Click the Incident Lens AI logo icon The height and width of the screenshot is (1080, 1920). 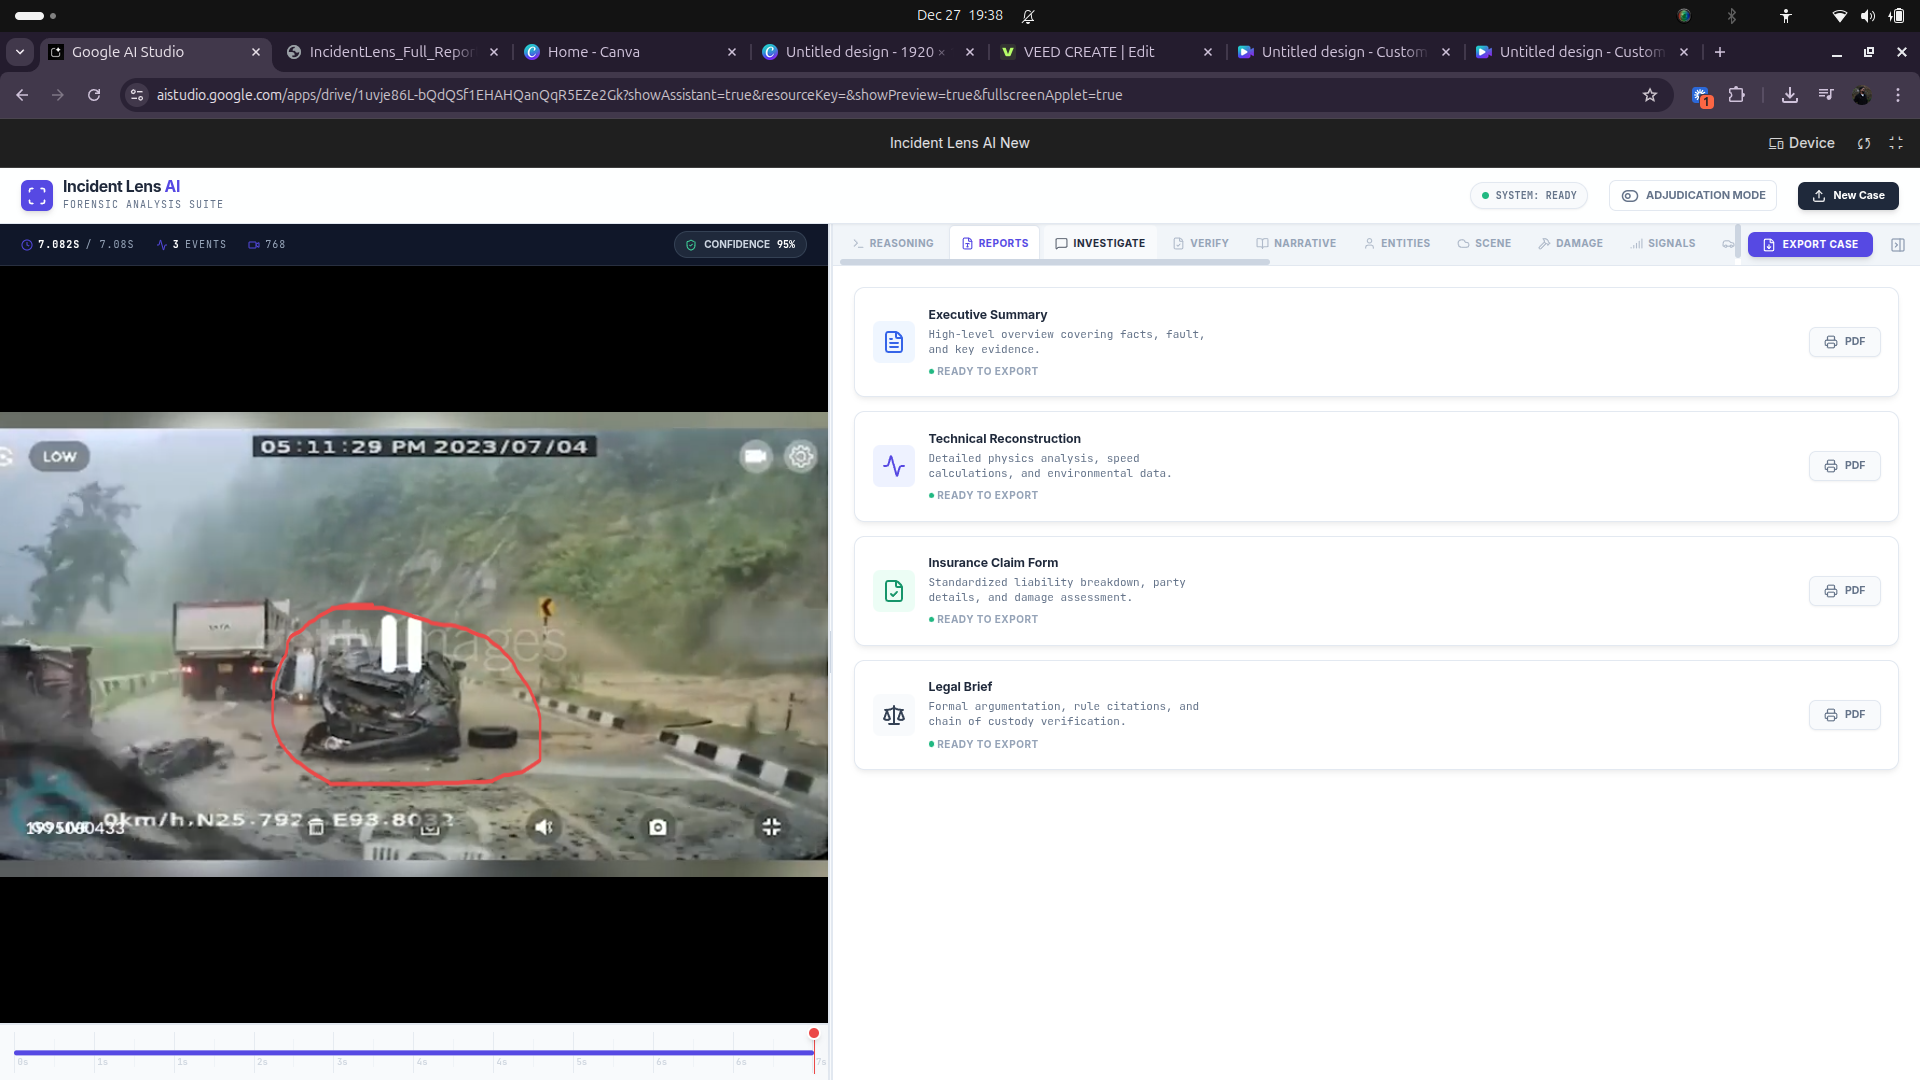(37, 195)
